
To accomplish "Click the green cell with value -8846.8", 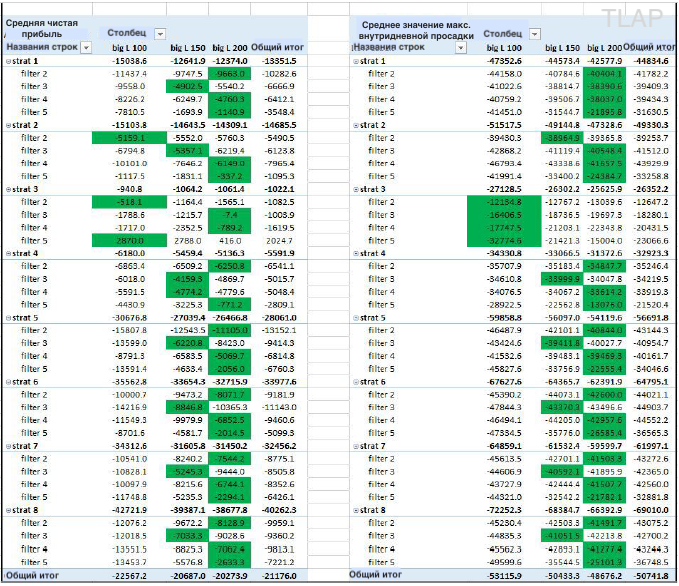I will pyautogui.click(x=188, y=408).
